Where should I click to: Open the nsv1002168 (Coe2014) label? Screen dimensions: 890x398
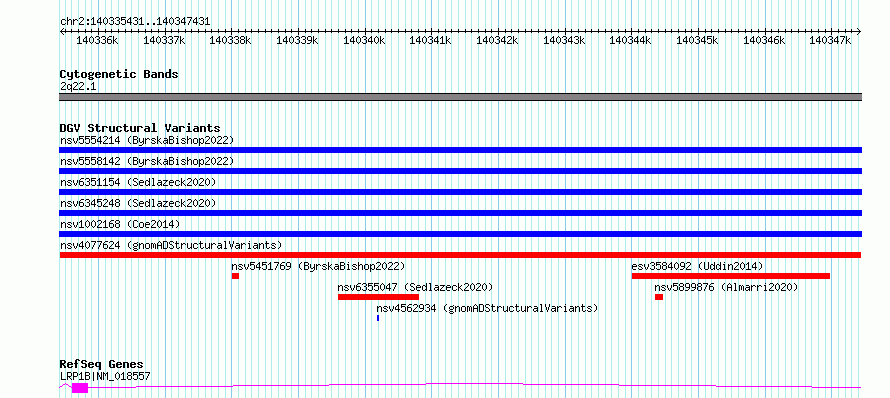120,224
